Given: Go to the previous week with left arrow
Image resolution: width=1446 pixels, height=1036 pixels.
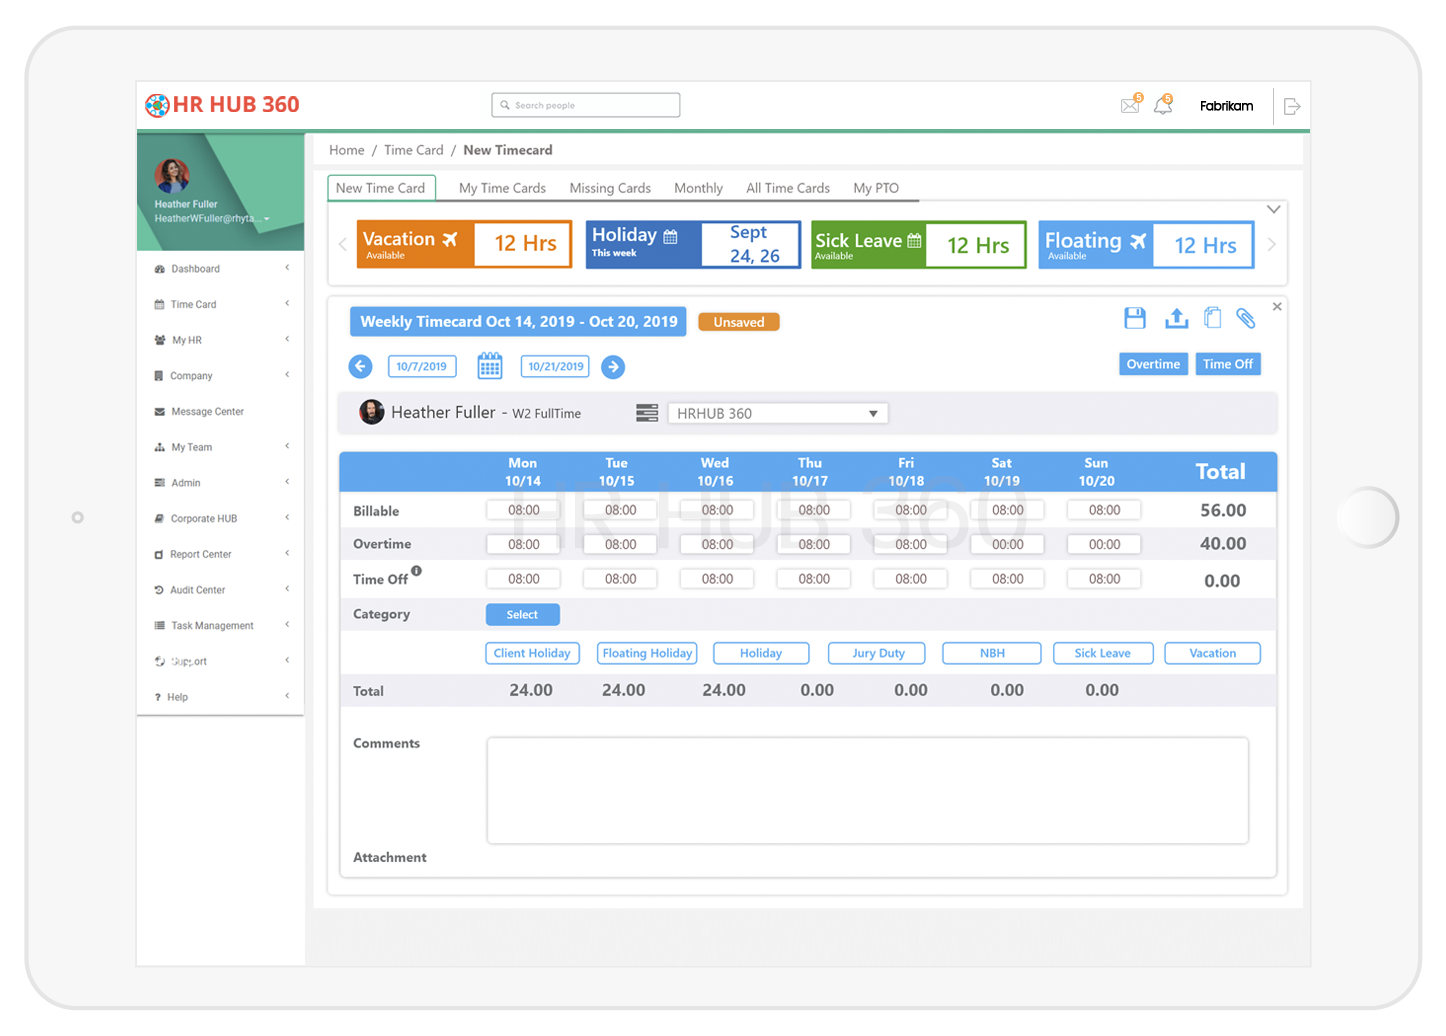Looking at the screenshot, I should [360, 366].
